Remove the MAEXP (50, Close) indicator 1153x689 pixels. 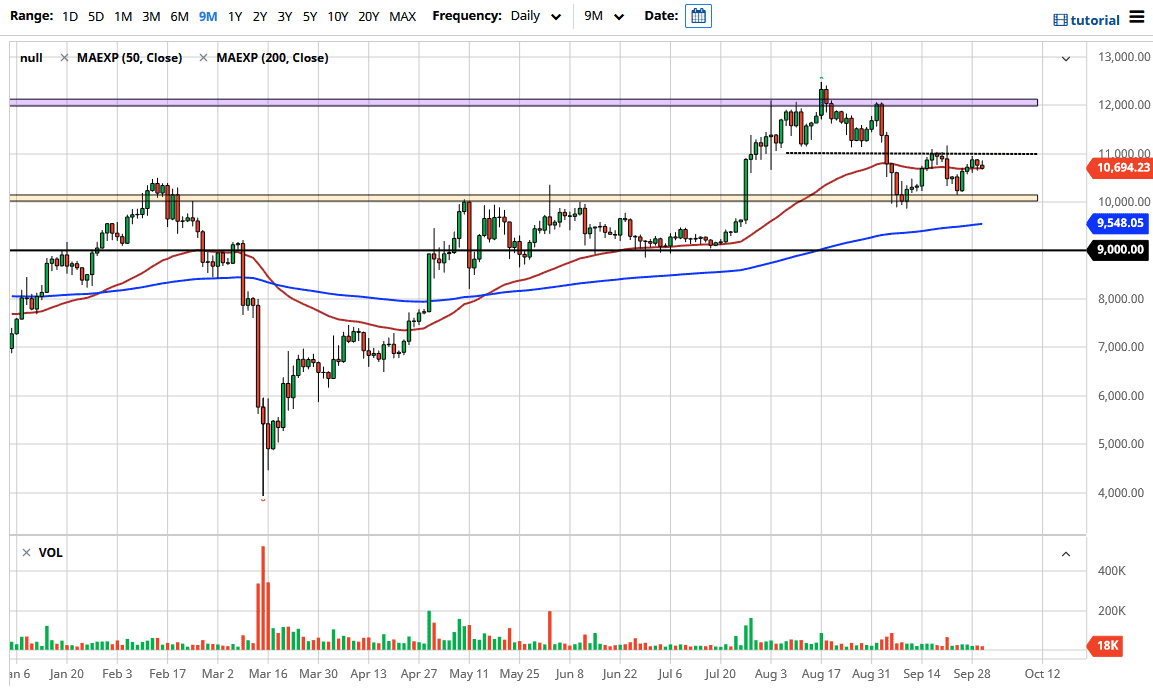click(65, 57)
